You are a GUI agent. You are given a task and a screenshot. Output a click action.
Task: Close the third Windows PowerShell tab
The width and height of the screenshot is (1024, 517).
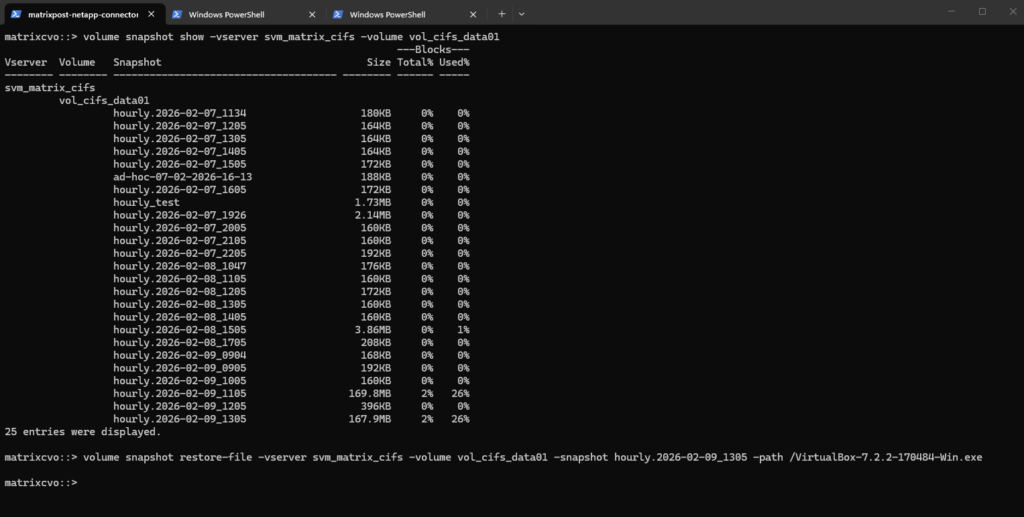pos(473,14)
